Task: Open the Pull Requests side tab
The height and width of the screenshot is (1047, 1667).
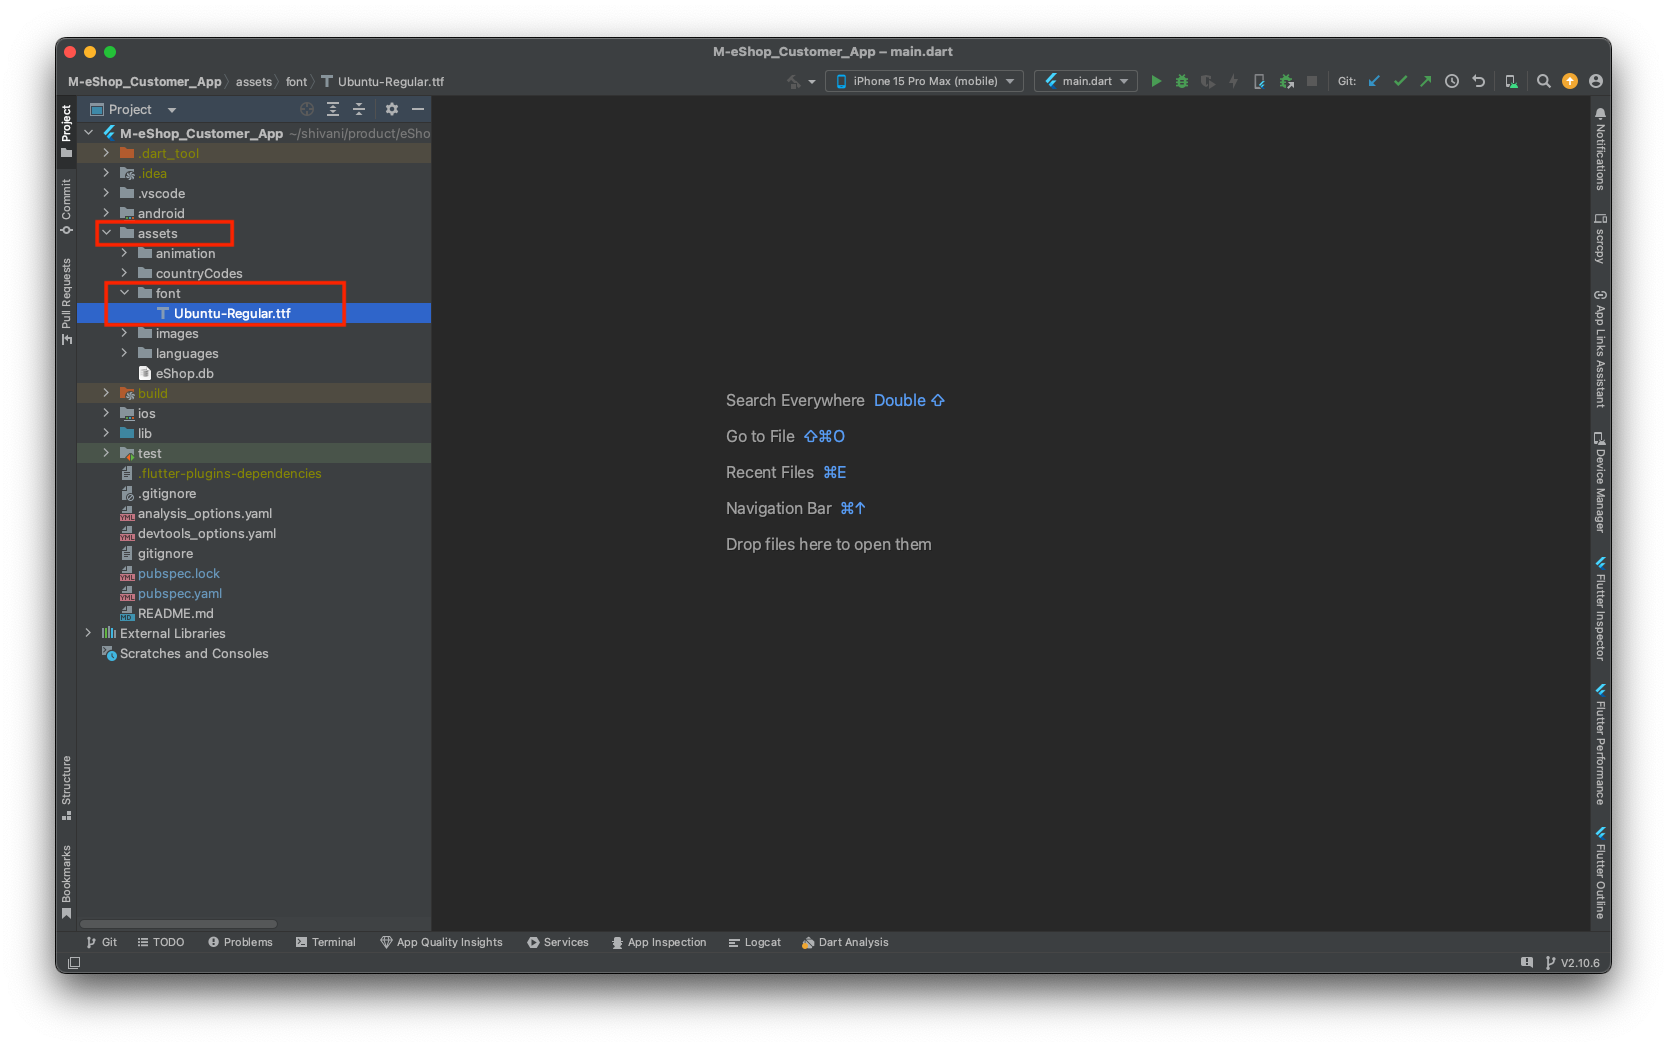Action: click(x=66, y=301)
